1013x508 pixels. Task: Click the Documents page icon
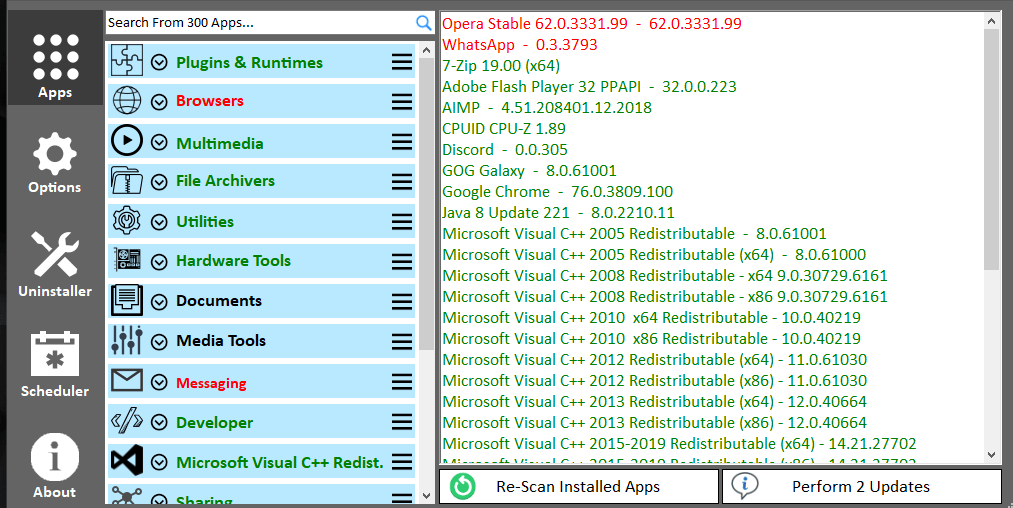pyautogui.click(x=127, y=301)
